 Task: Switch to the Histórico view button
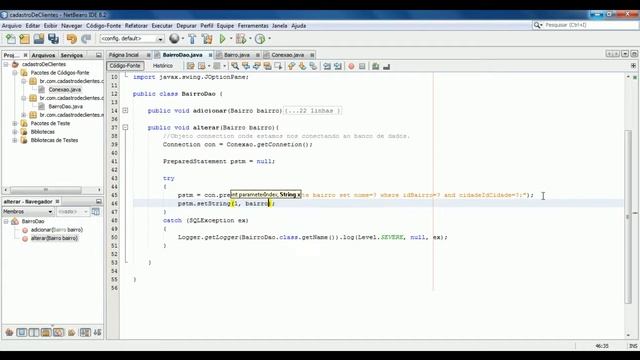[x=163, y=66]
